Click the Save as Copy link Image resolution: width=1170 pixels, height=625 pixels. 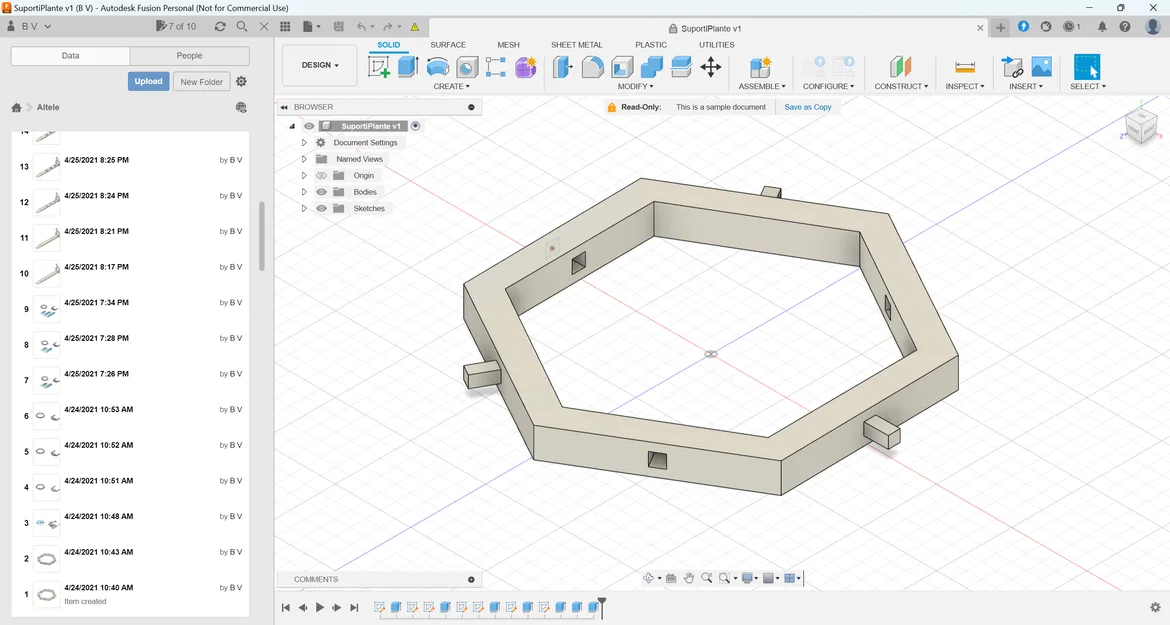click(x=807, y=107)
